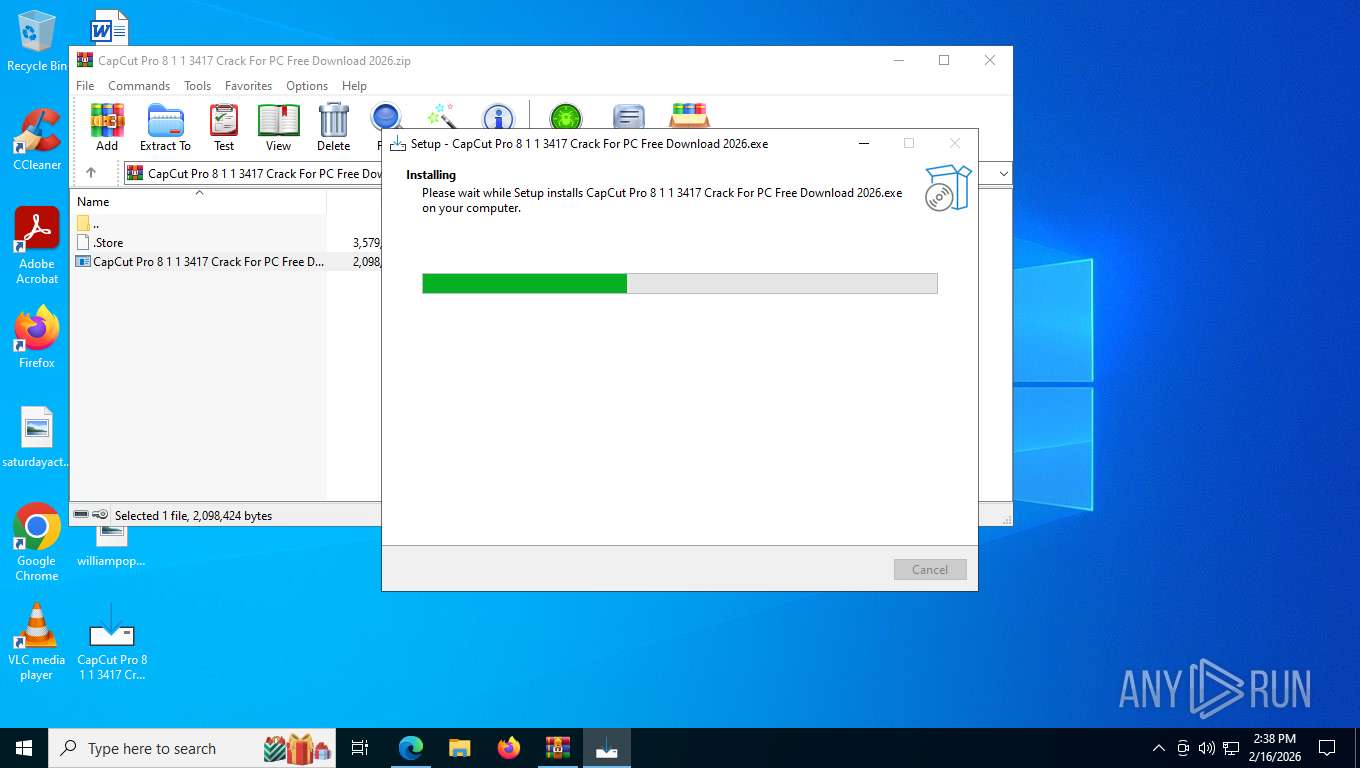The height and width of the screenshot is (768, 1360).
Task: Open the Options menu
Action: (x=307, y=86)
